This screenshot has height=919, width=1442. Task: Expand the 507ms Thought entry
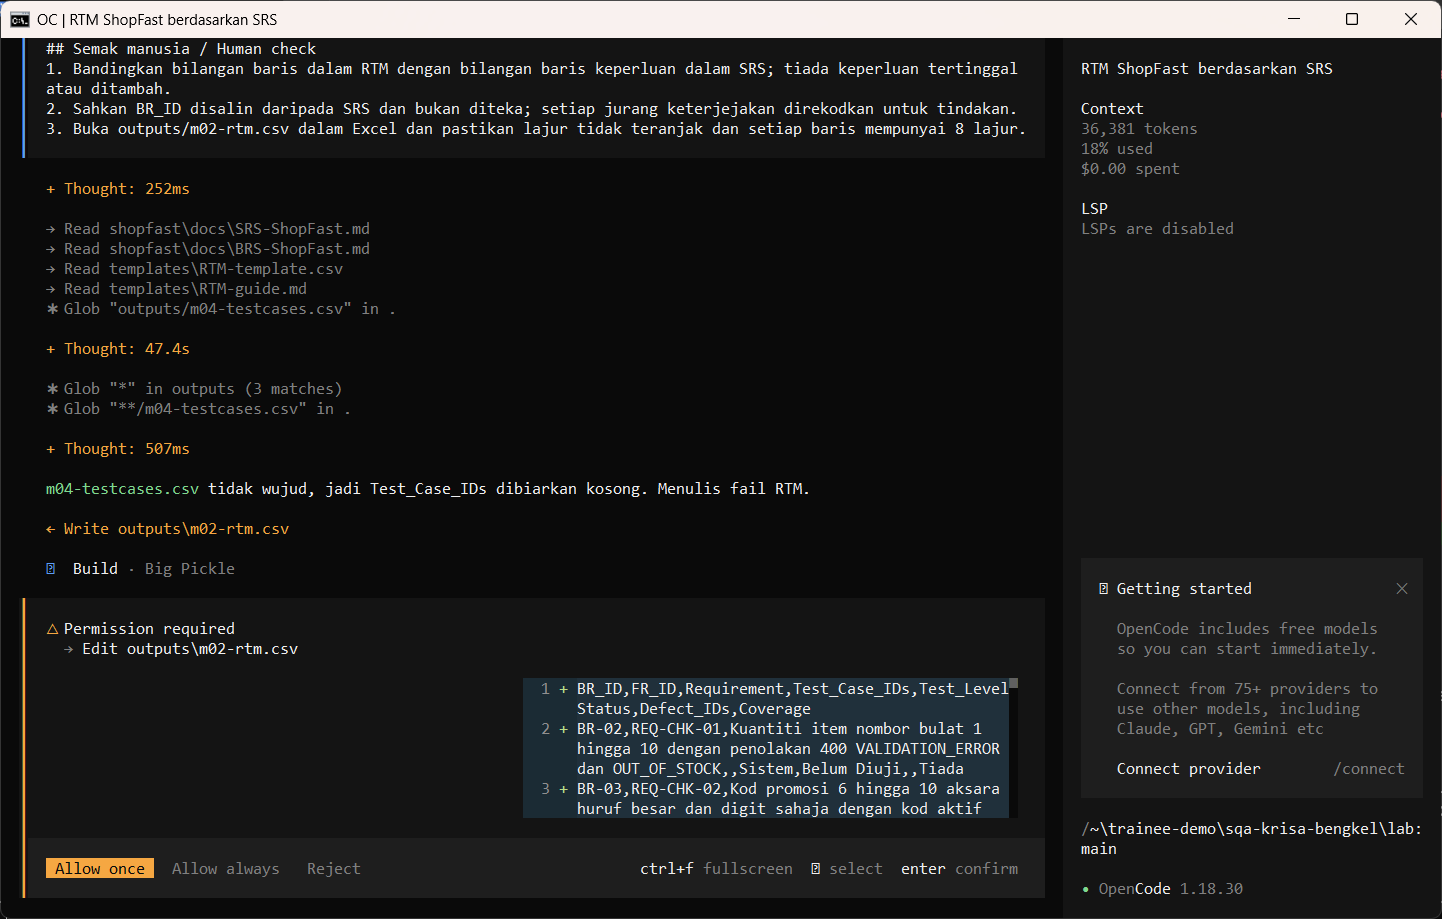[118, 448]
